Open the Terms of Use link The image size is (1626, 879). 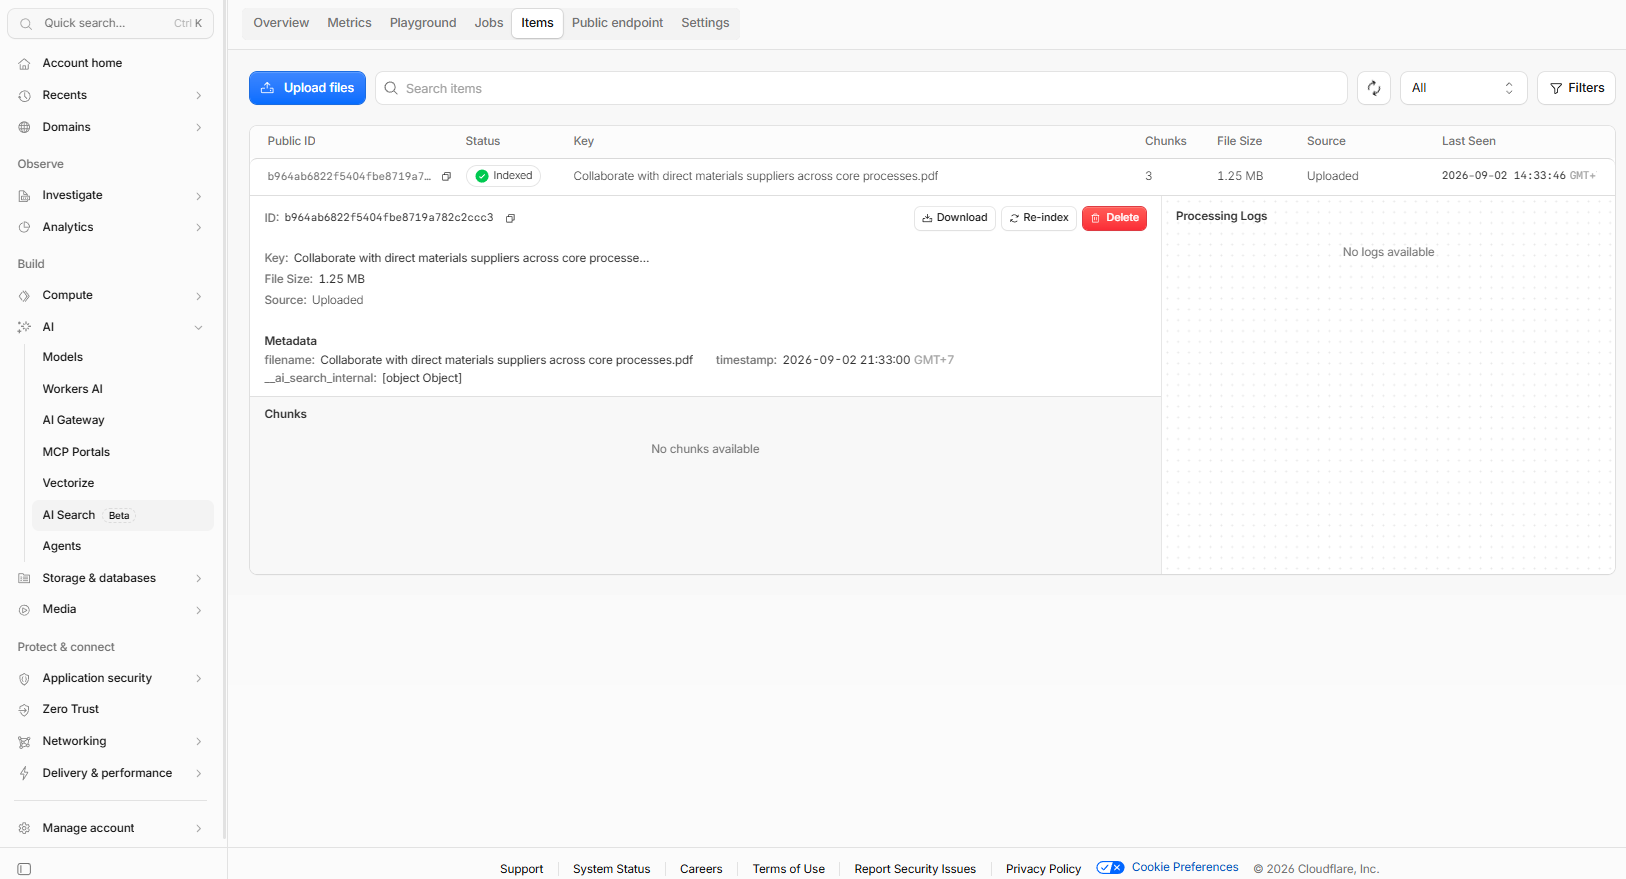[789, 869]
